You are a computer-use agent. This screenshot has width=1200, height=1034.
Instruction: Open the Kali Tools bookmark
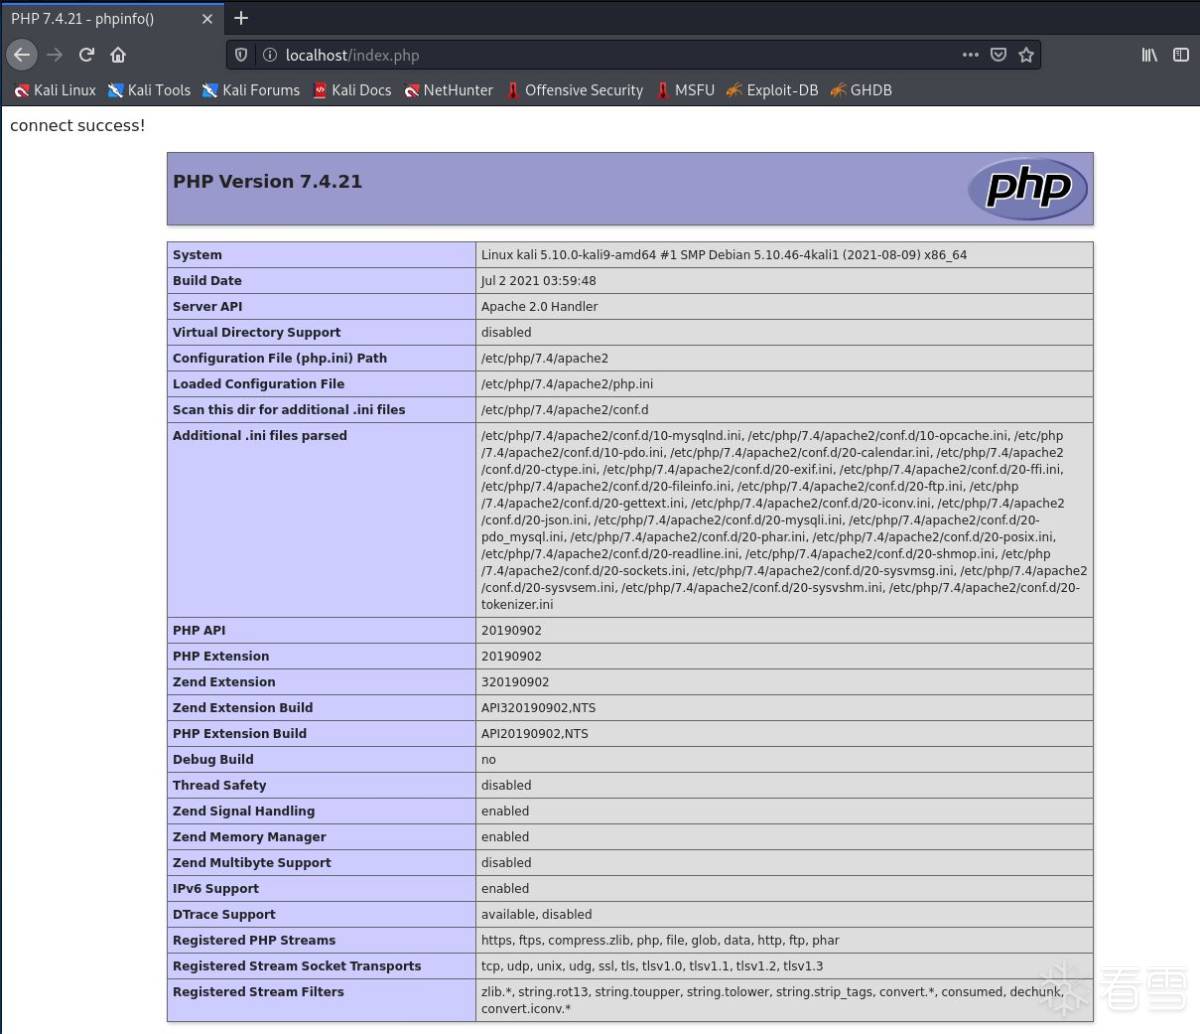pyautogui.click(x=149, y=90)
